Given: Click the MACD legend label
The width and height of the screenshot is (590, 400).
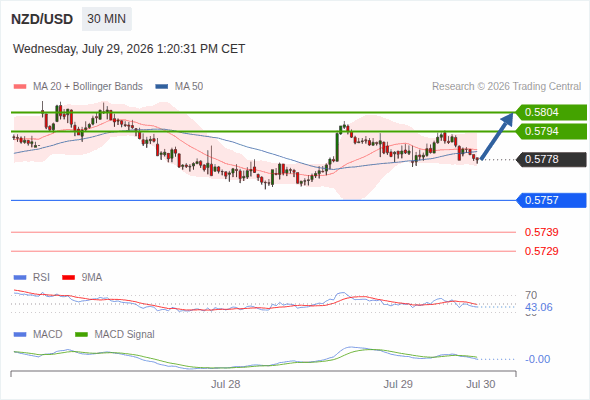Looking at the screenshot, I should click(47, 335).
